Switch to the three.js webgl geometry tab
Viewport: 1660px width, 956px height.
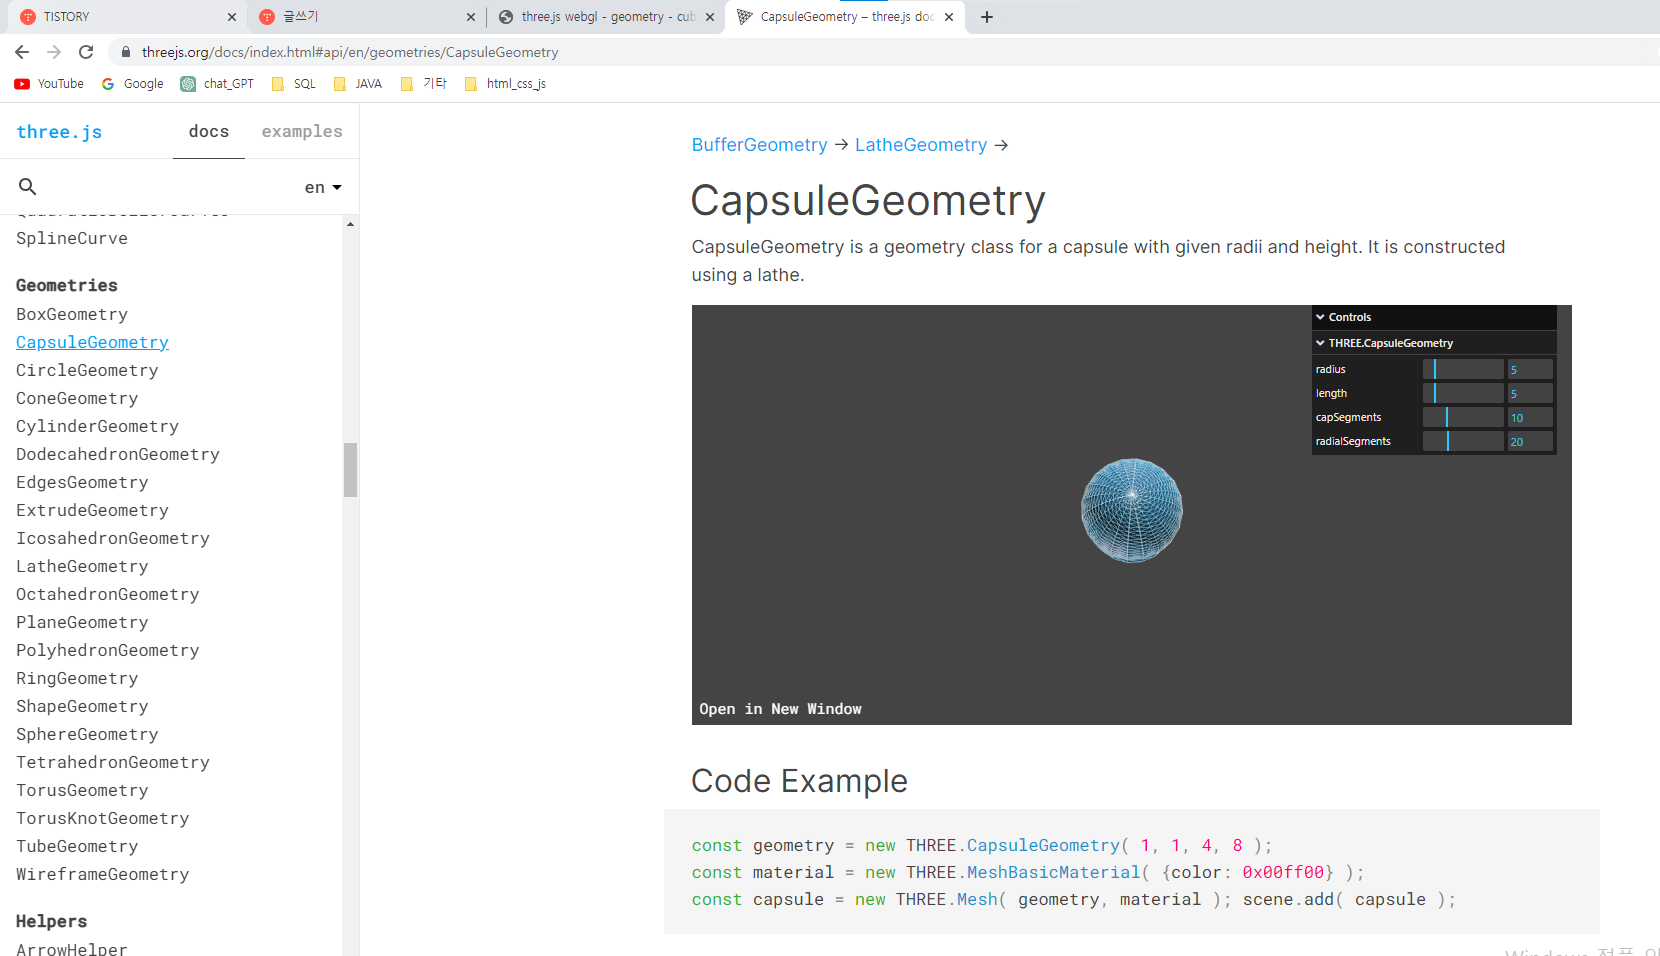click(607, 17)
